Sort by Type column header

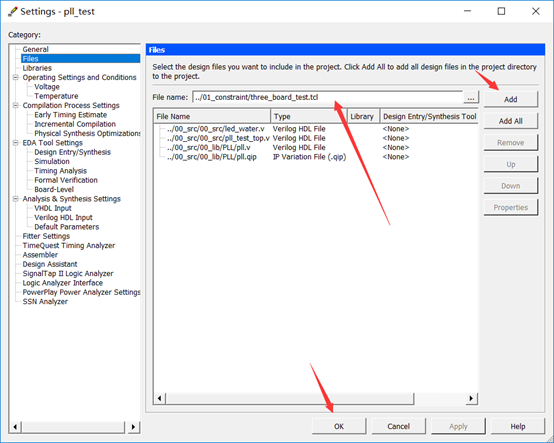click(309, 116)
